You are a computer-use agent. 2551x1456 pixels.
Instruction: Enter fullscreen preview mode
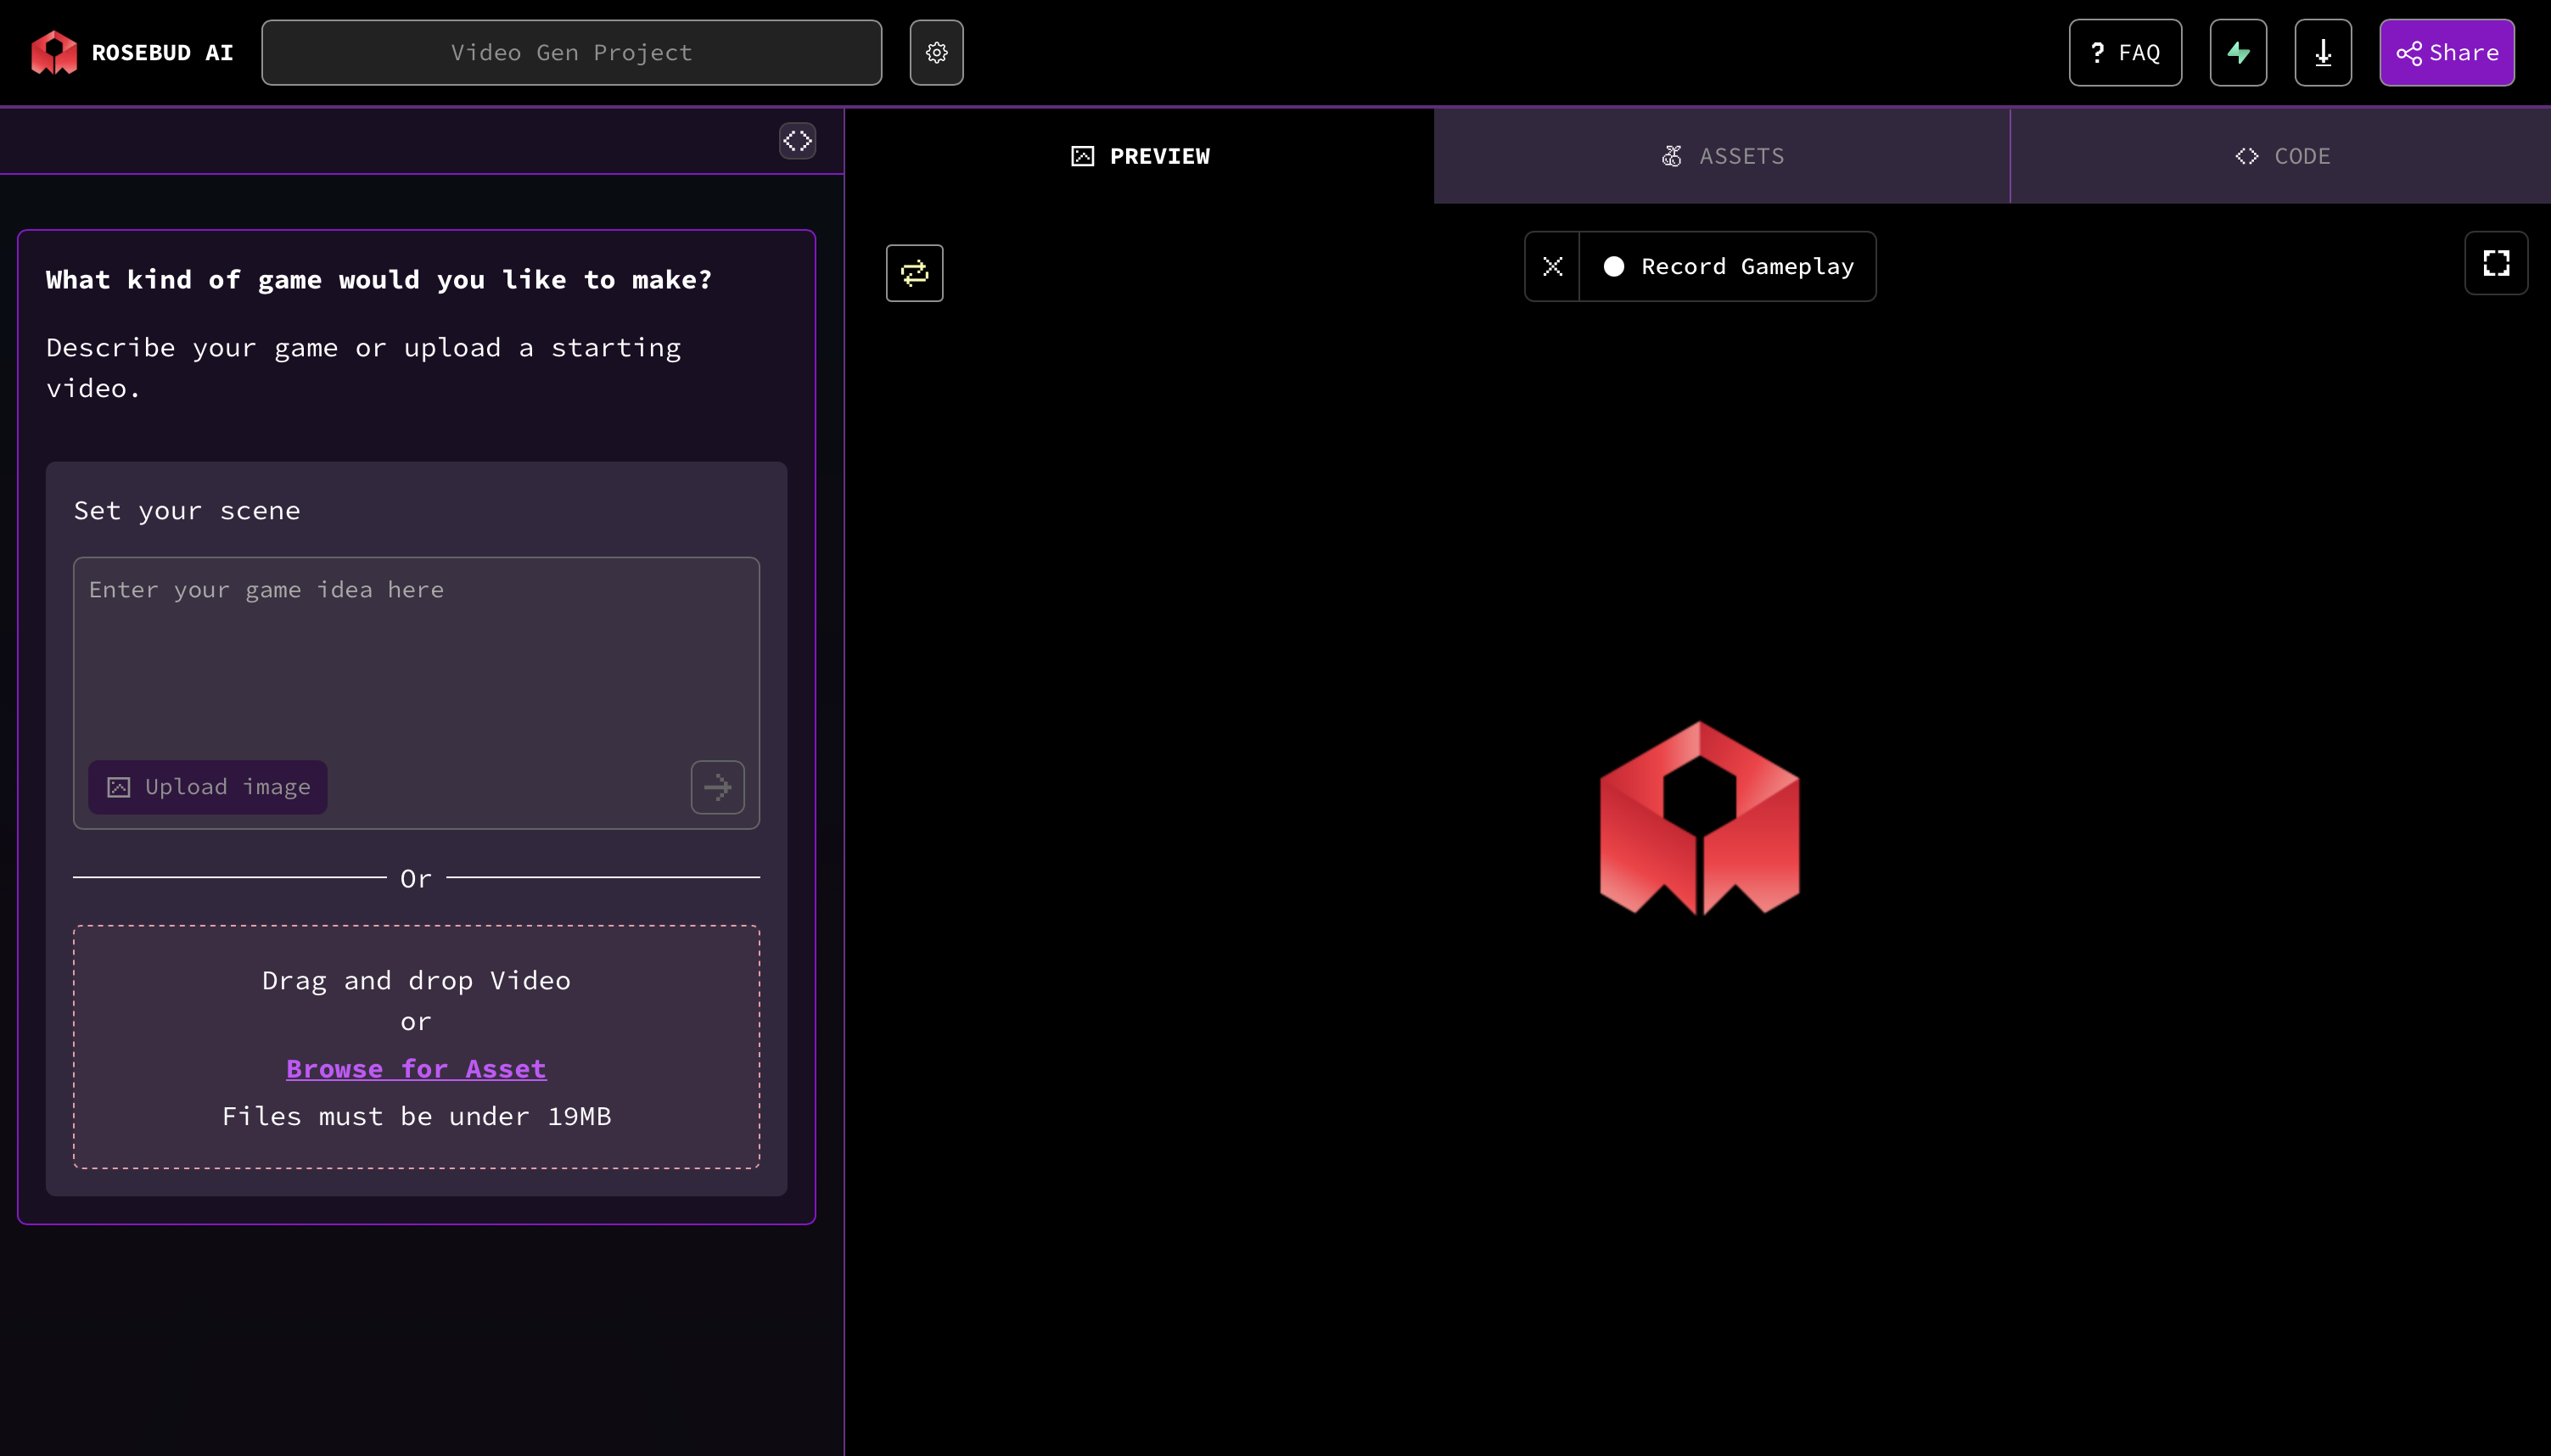coord(2496,263)
